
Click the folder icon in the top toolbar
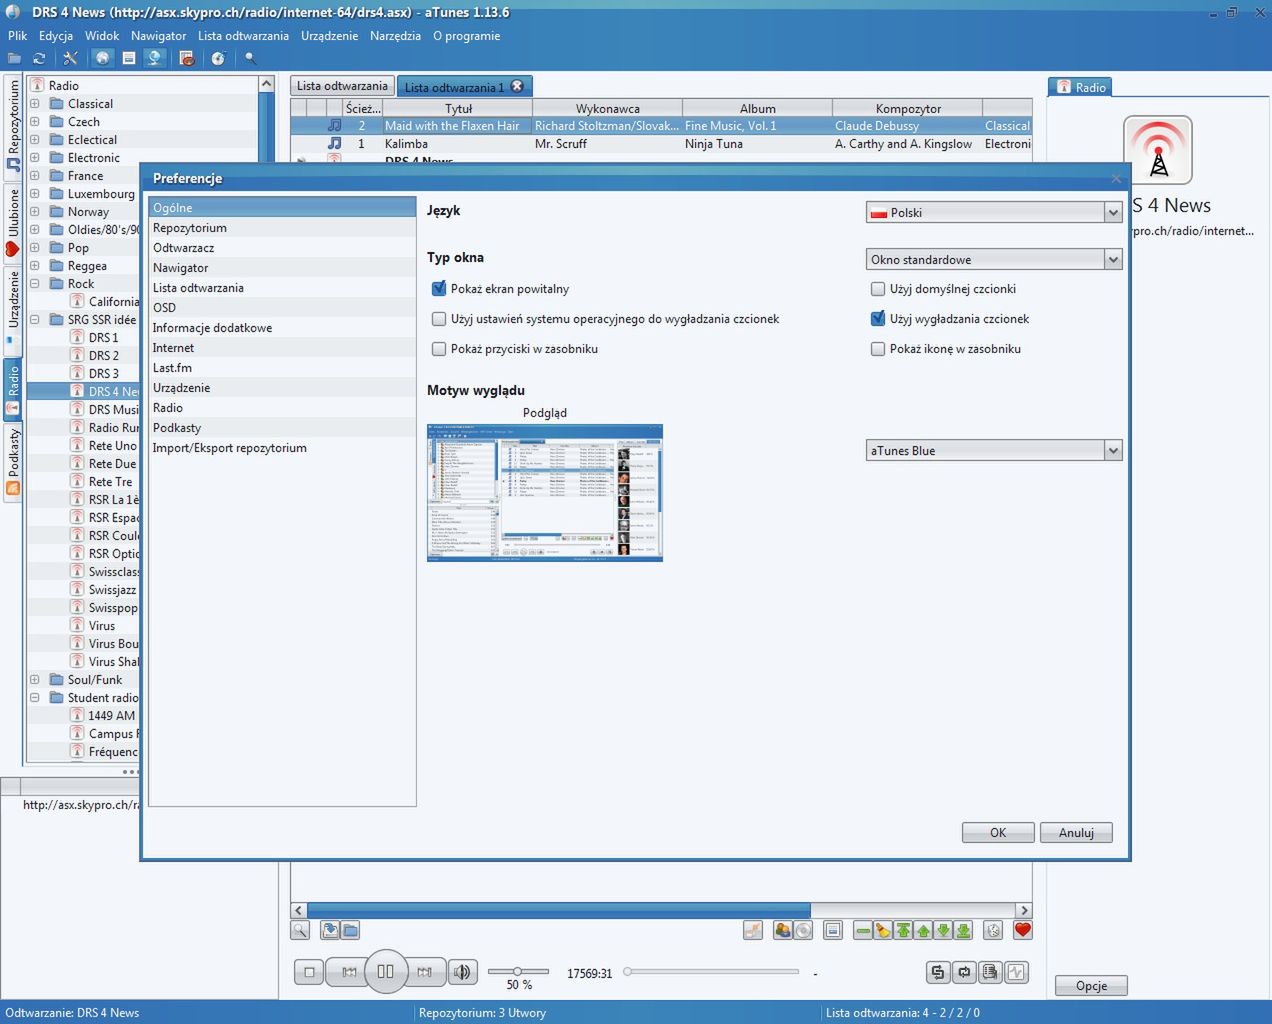click(14, 59)
